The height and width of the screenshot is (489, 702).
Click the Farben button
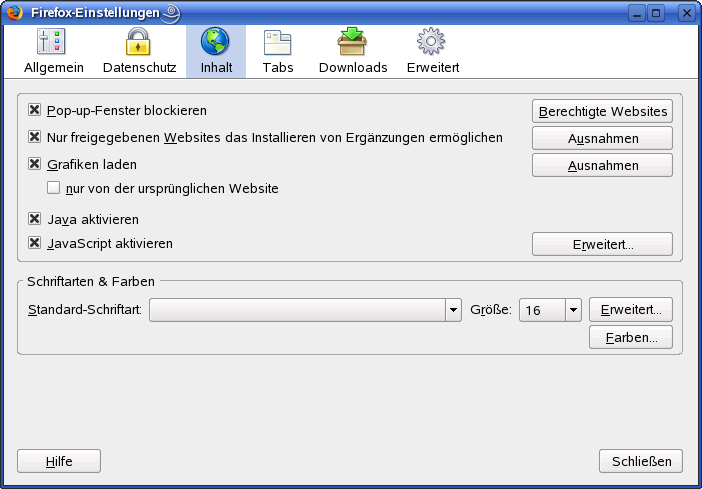pos(631,337)
